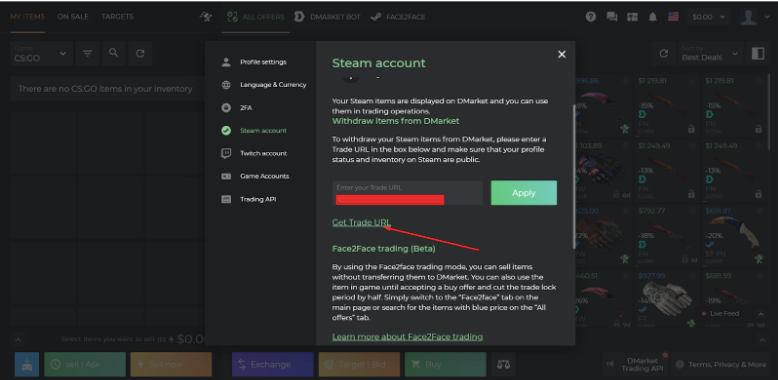Click the US flag language icon
The image size is (778, 380).
[x=673, y=17]
